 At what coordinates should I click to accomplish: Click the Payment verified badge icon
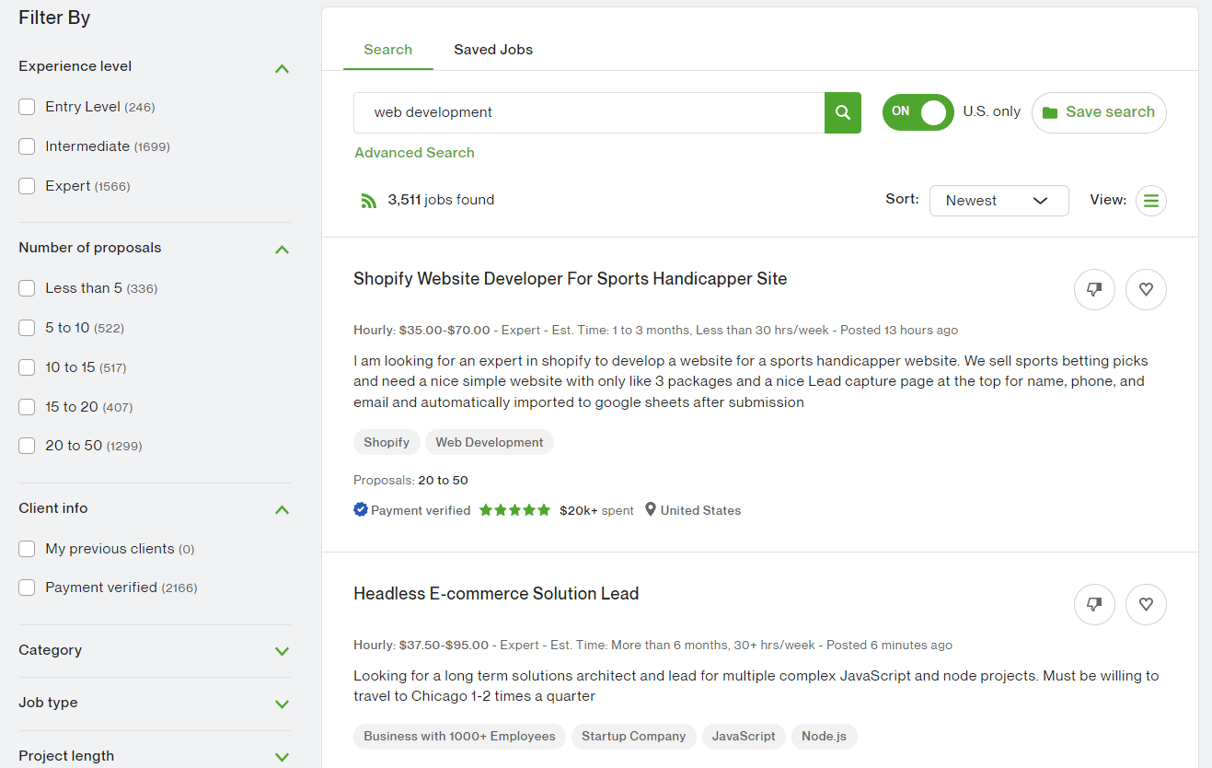point(360,510)
